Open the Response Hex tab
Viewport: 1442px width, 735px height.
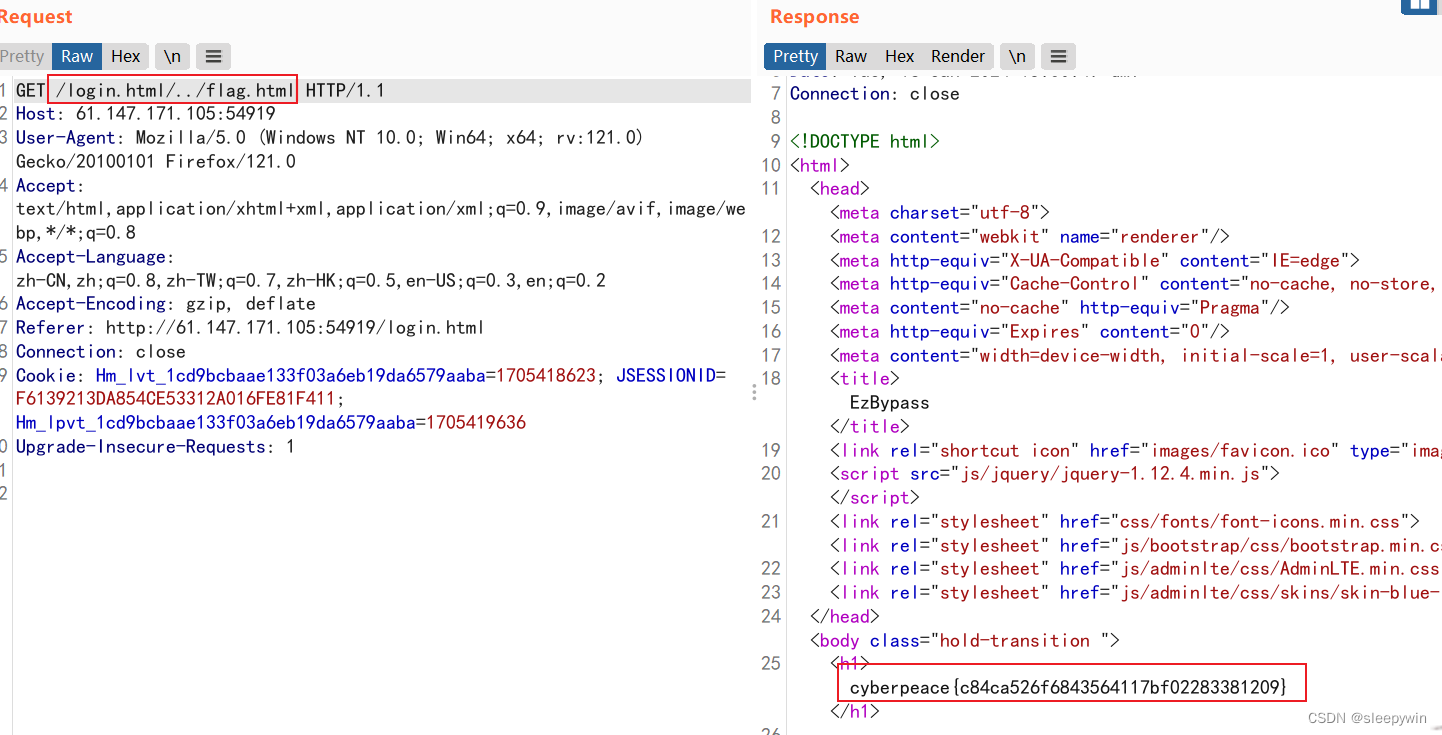[x=900, y=56]
